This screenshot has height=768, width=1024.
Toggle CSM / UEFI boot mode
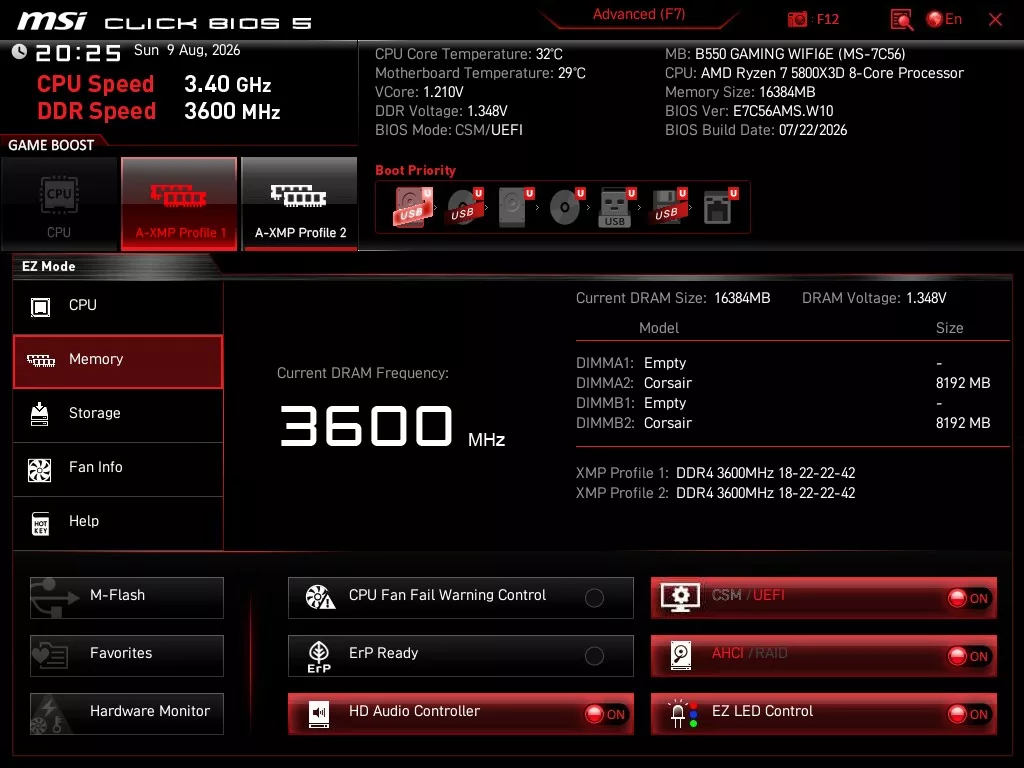pyautogui.click(x=824, y=597)
